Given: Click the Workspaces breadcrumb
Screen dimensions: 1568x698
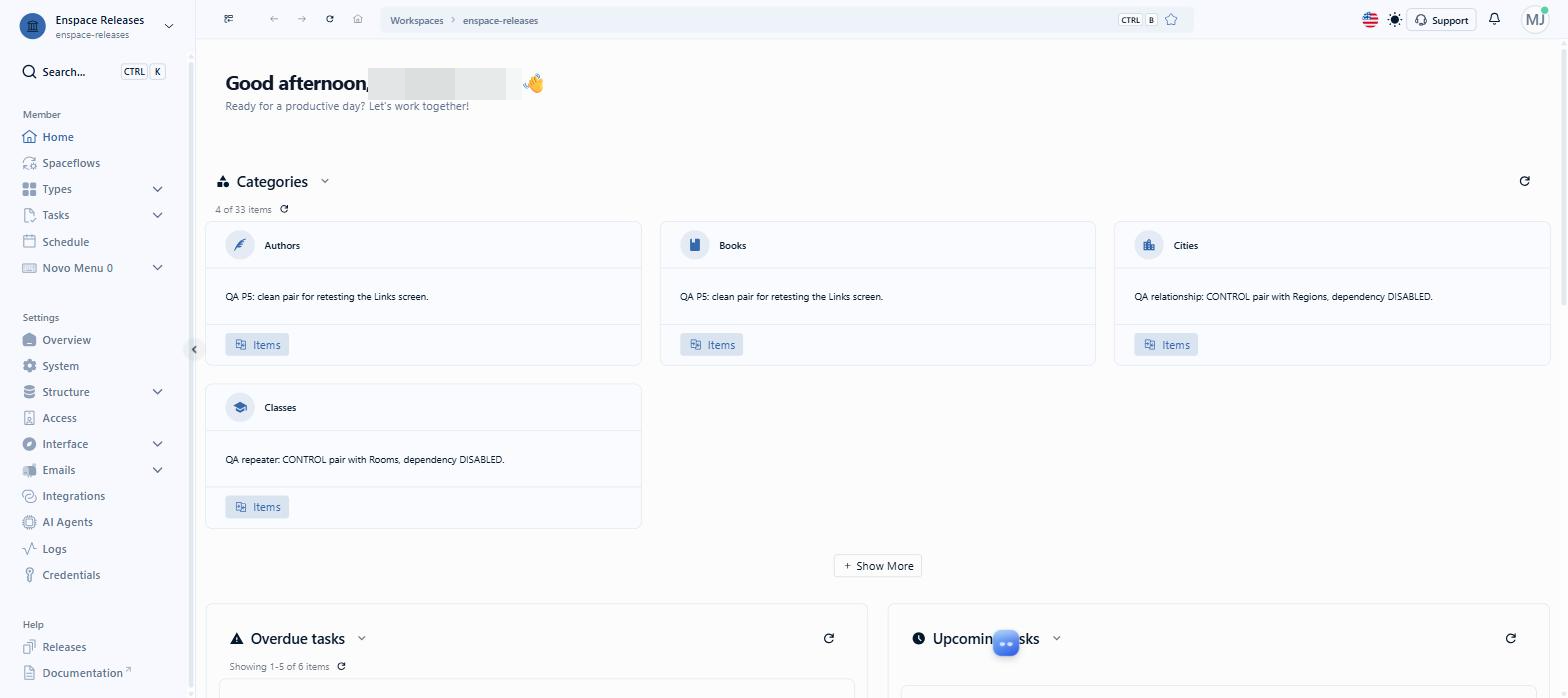Looking at the screenshot, I should (x=417, y=20).
